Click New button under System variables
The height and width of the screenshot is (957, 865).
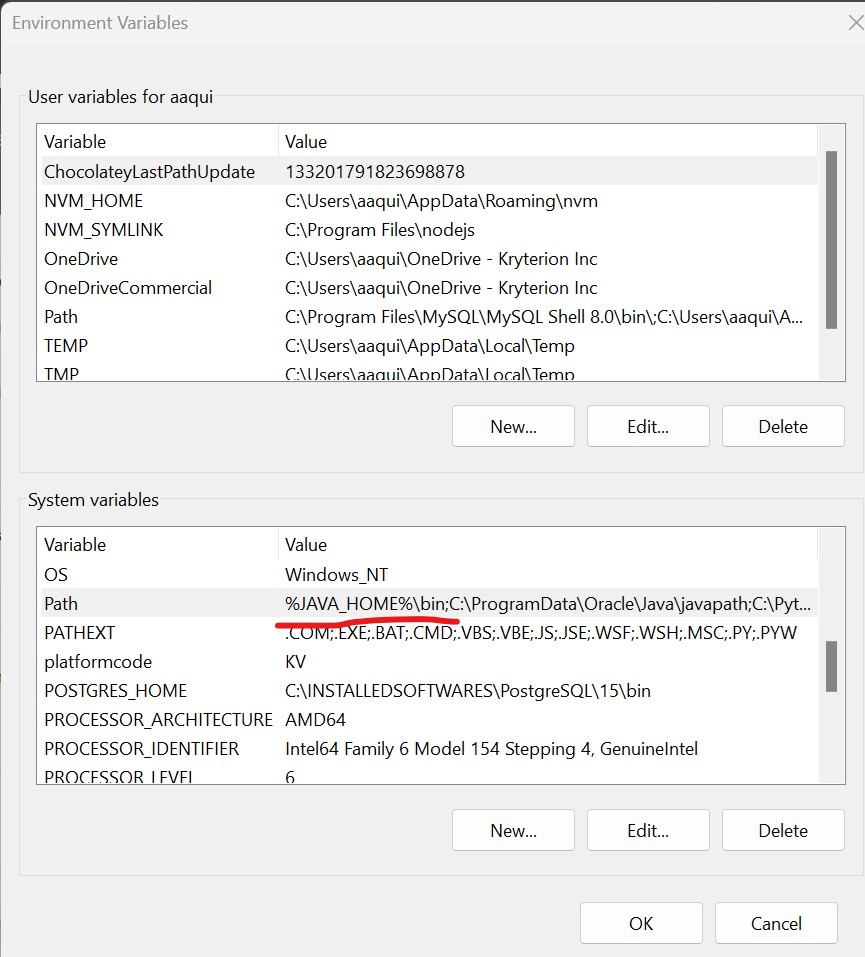(513, 830)
